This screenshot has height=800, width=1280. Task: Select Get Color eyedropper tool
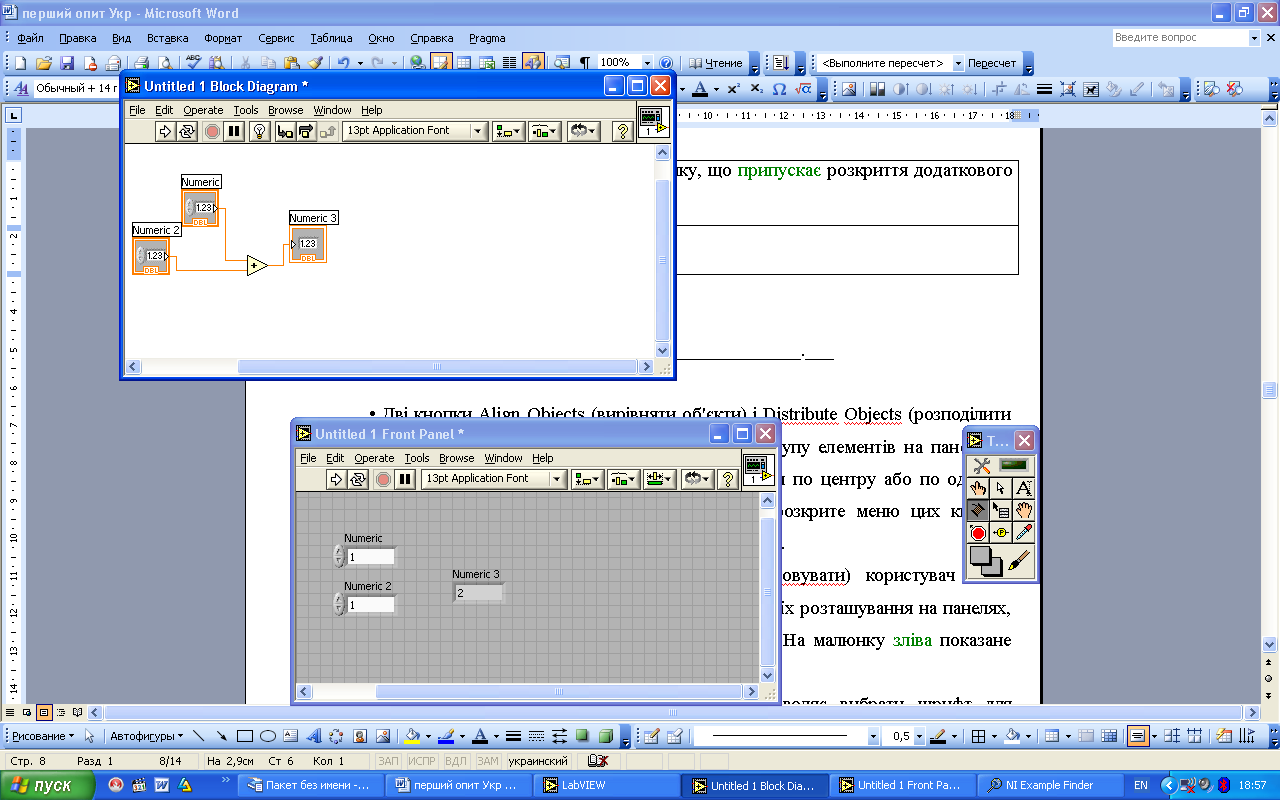(x=1024, y=533)
